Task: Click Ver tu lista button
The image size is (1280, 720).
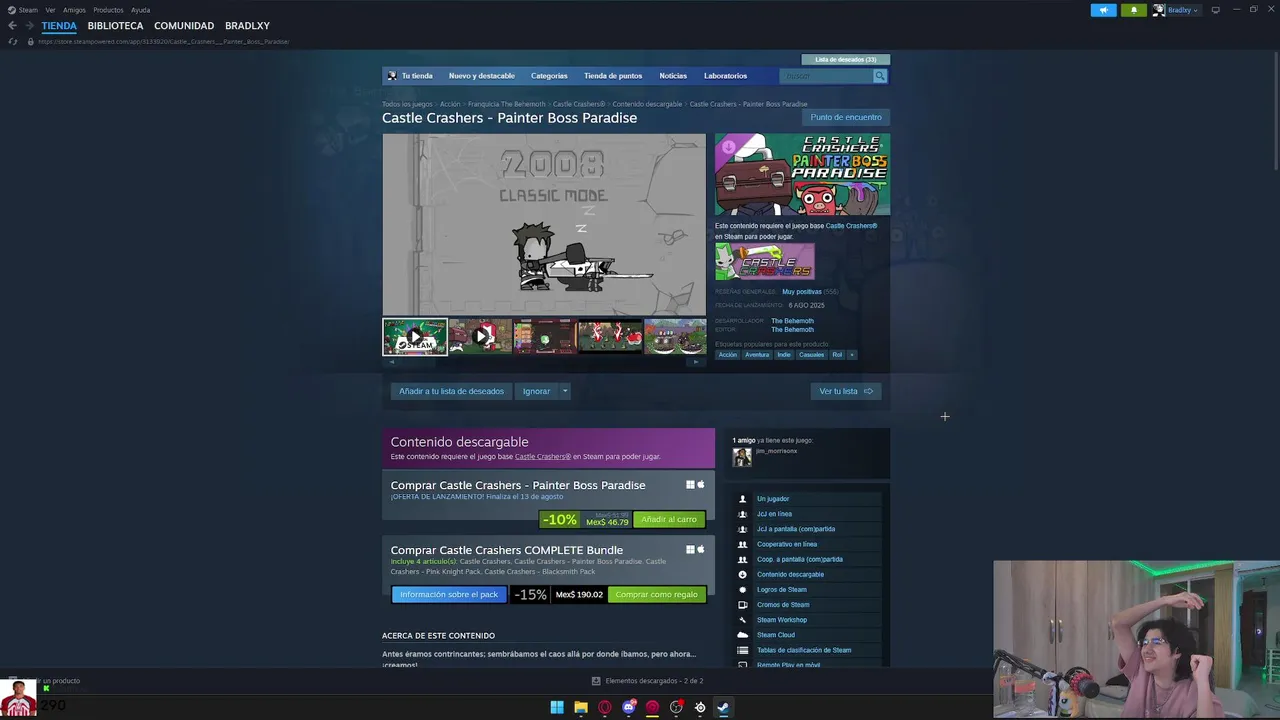Action: tap(846, 391)
